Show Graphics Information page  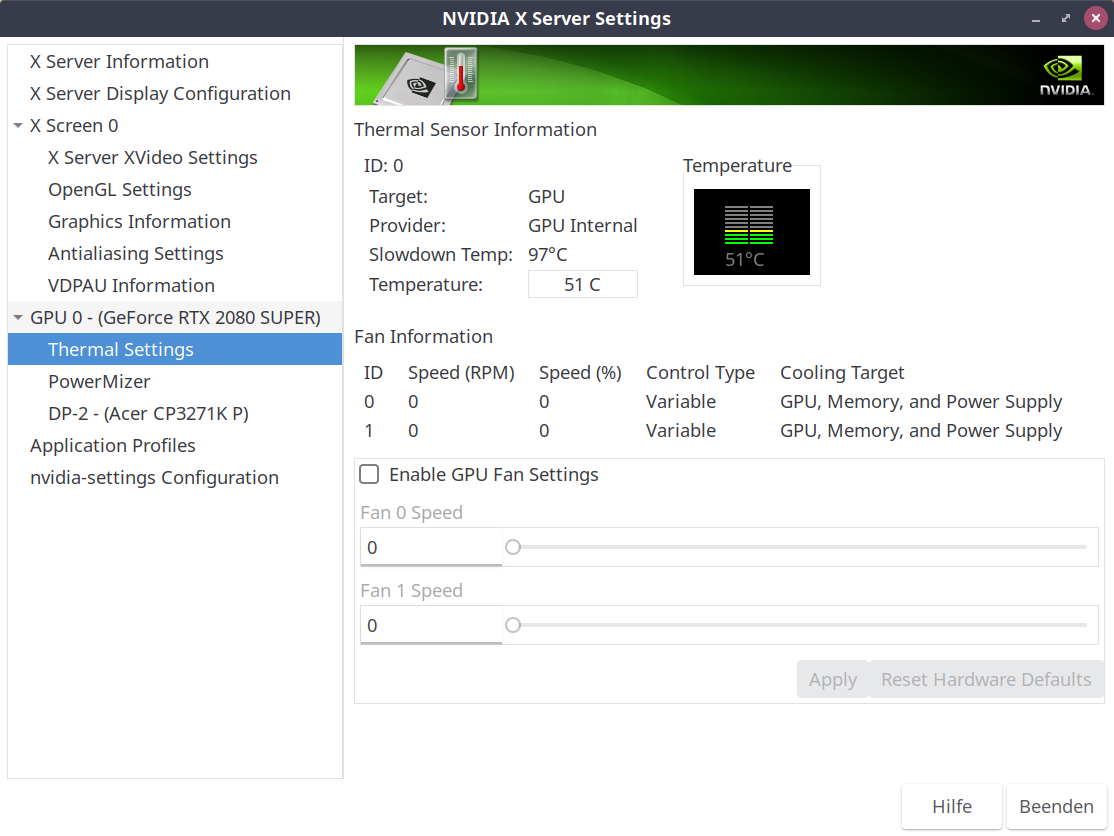pyautogui.click(x=139, y=222)
